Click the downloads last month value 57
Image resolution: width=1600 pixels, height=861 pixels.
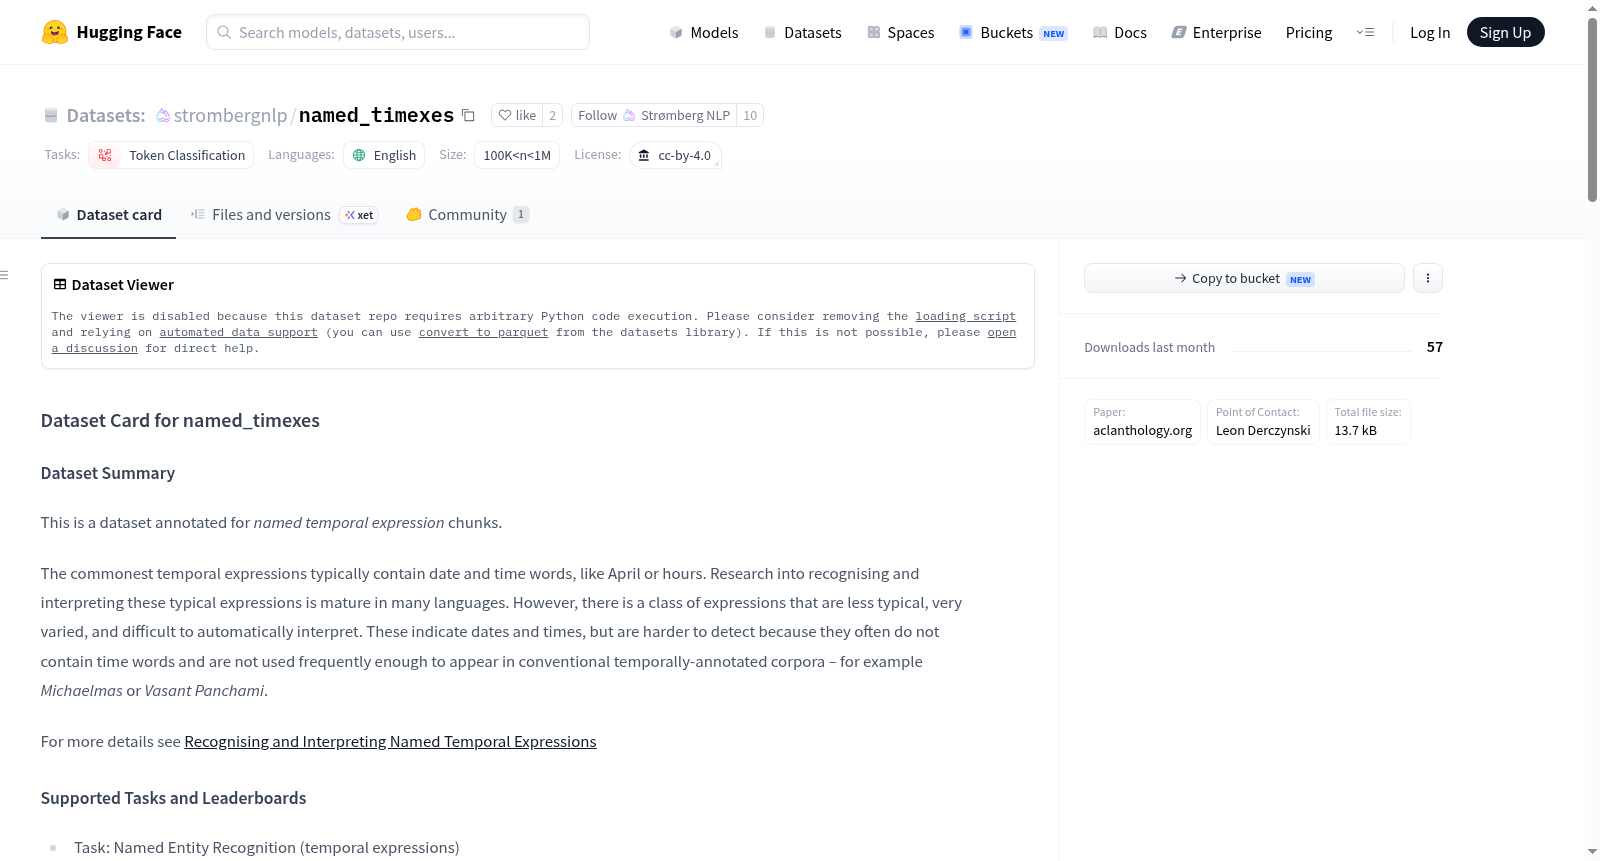(1435, 347)
